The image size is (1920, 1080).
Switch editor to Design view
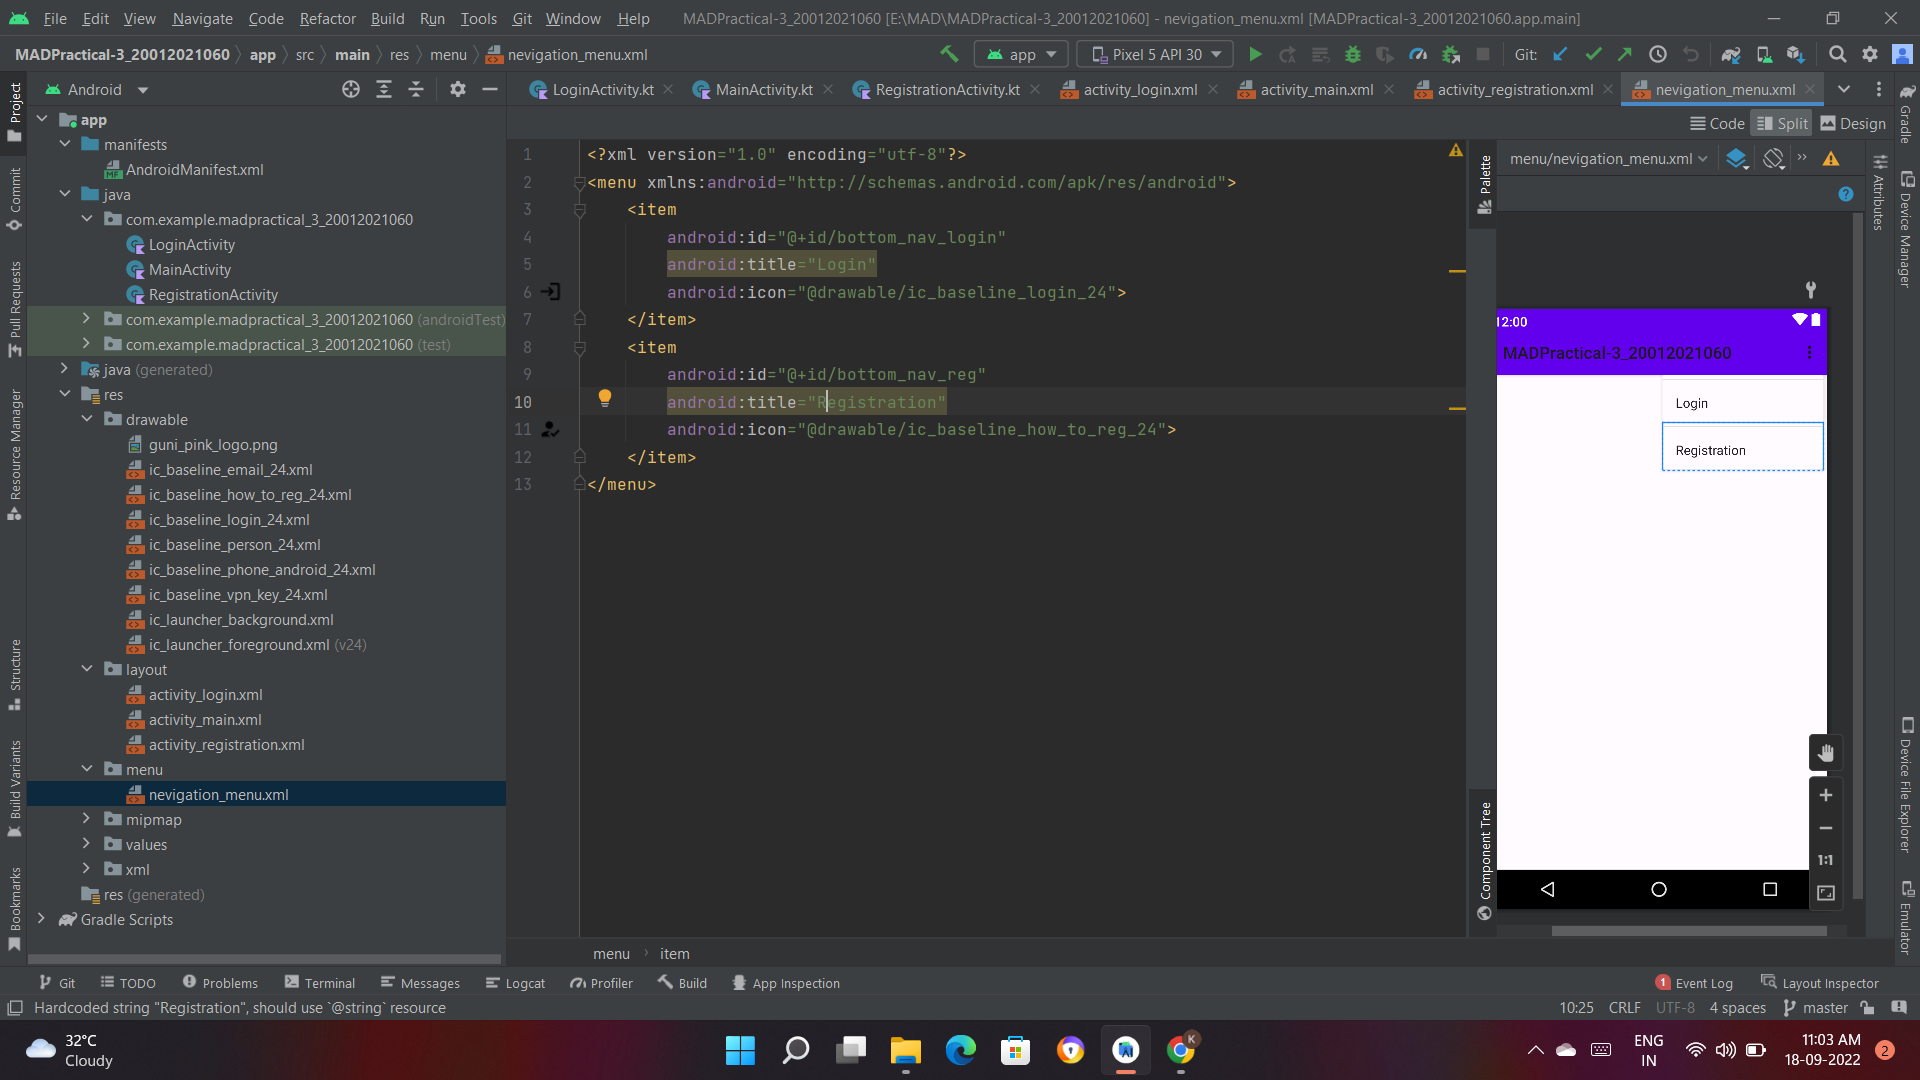[x=1853, y=123]
